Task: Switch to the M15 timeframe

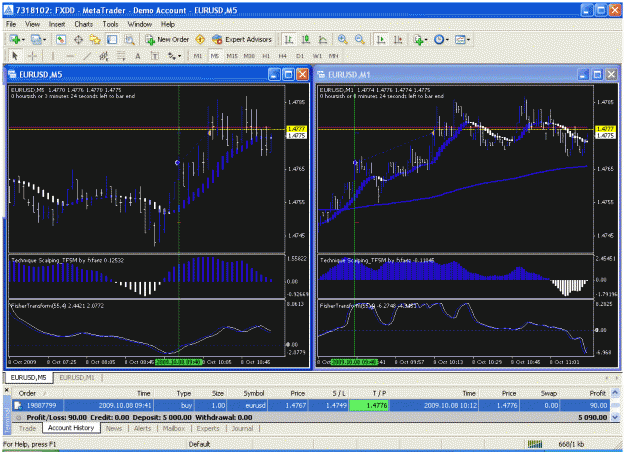Action: (x=232, y=56)
